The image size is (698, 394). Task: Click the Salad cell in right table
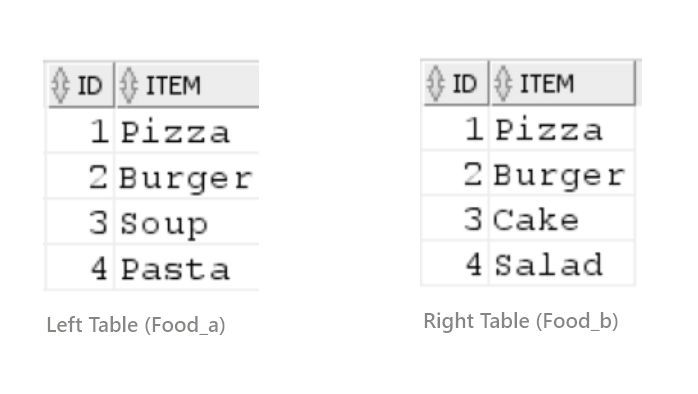pos(562,264)
